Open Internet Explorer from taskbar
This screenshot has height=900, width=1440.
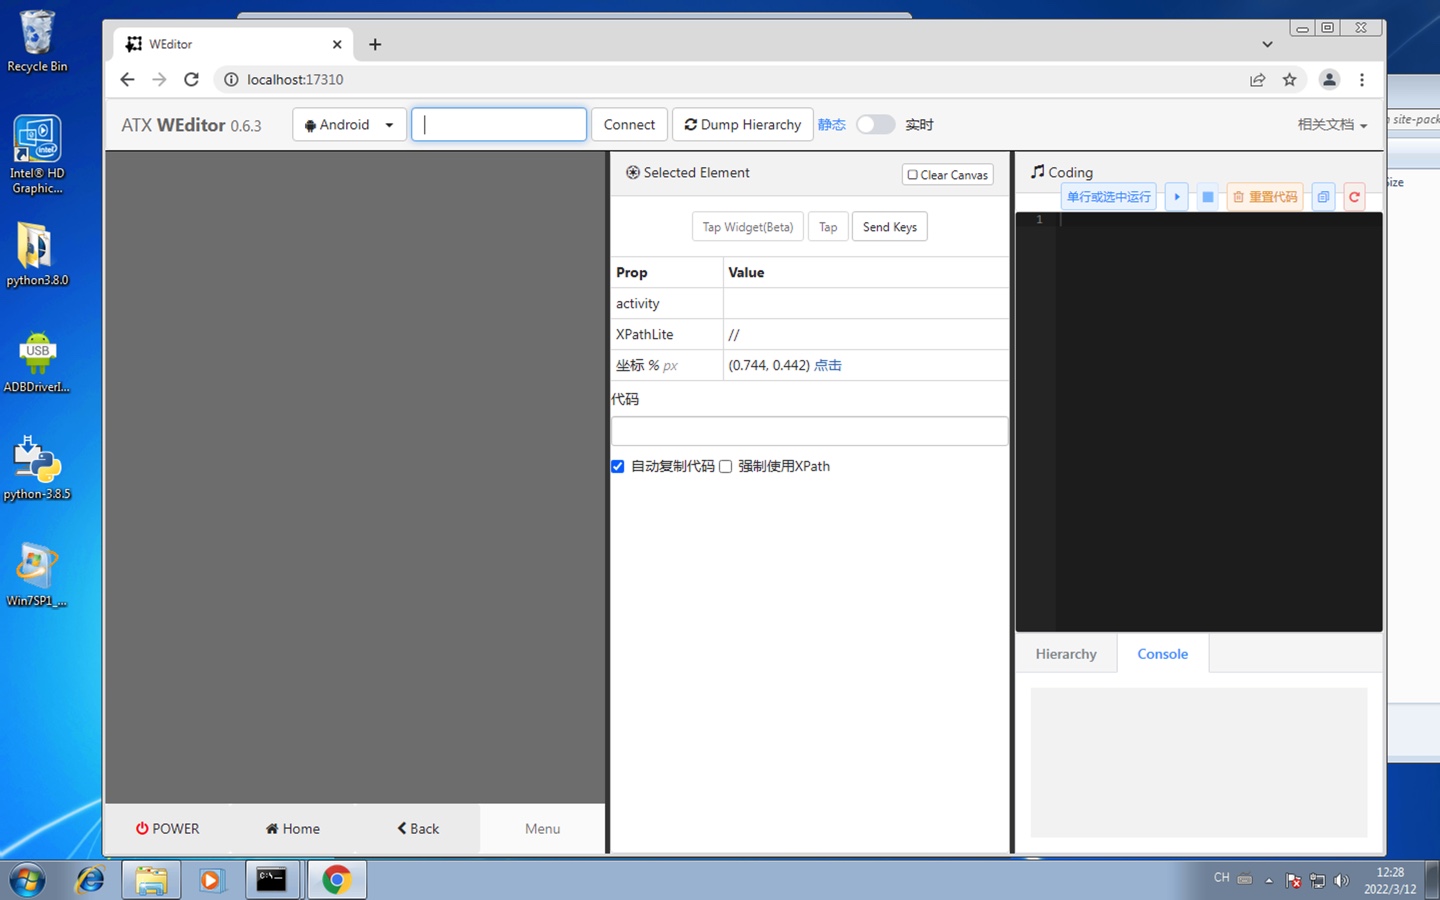(x=90, y=880)
